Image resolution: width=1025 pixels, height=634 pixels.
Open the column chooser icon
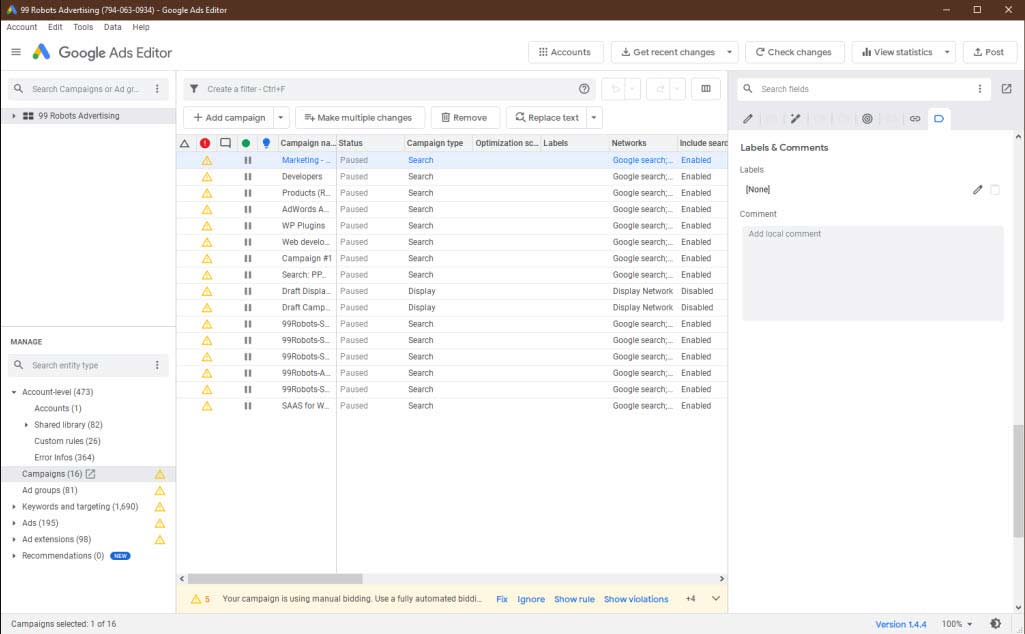706,89
